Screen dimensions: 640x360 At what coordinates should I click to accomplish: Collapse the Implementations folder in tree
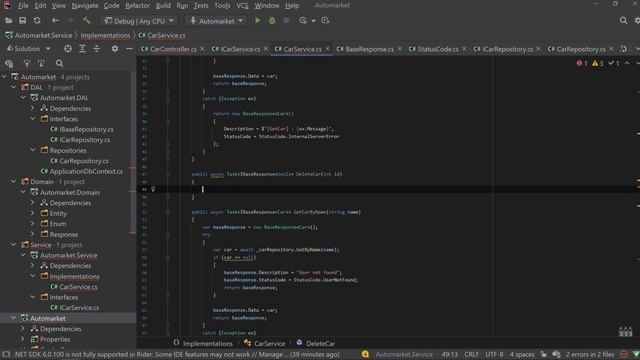click(33, 276)
